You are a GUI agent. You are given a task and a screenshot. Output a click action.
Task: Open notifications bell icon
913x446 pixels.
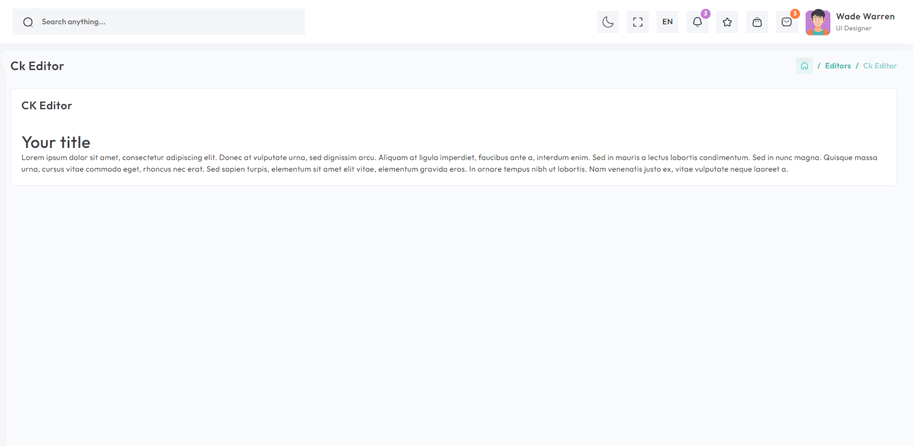coord(697,22)
